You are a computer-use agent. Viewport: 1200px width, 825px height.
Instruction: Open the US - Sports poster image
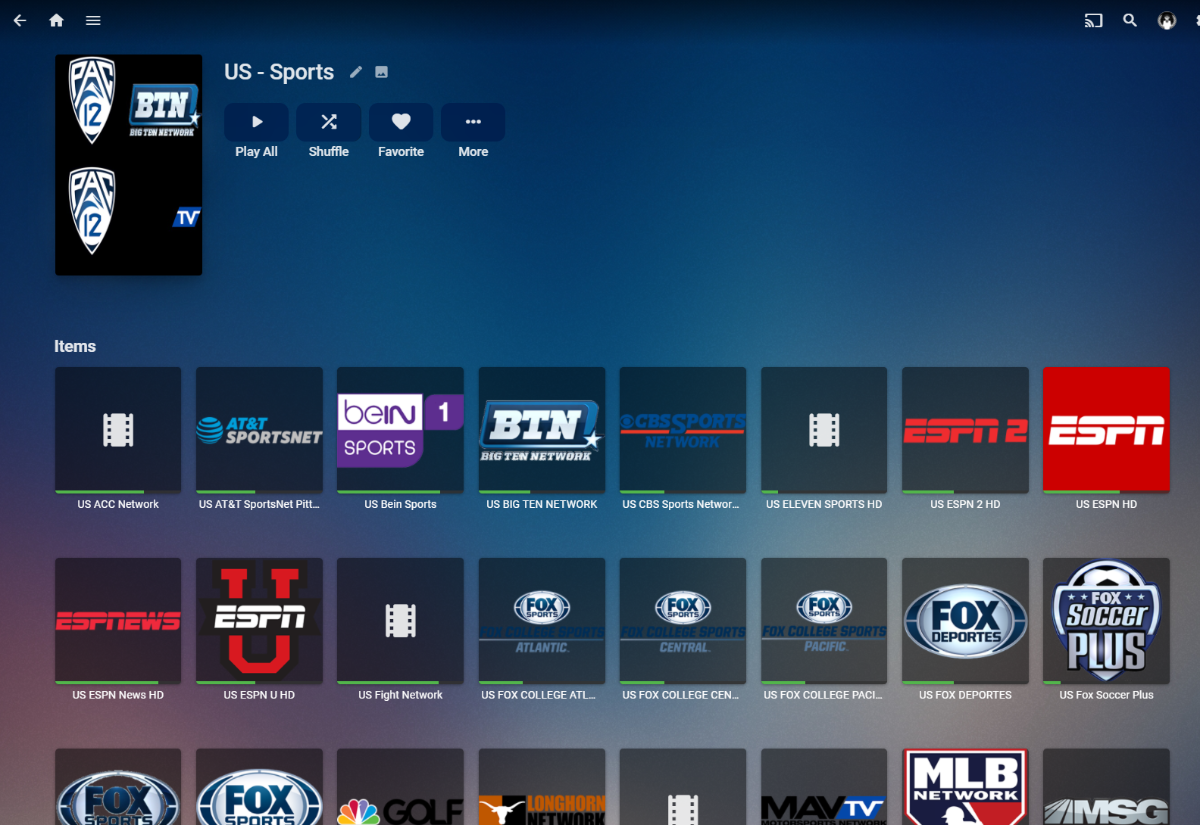click(129, 165)
